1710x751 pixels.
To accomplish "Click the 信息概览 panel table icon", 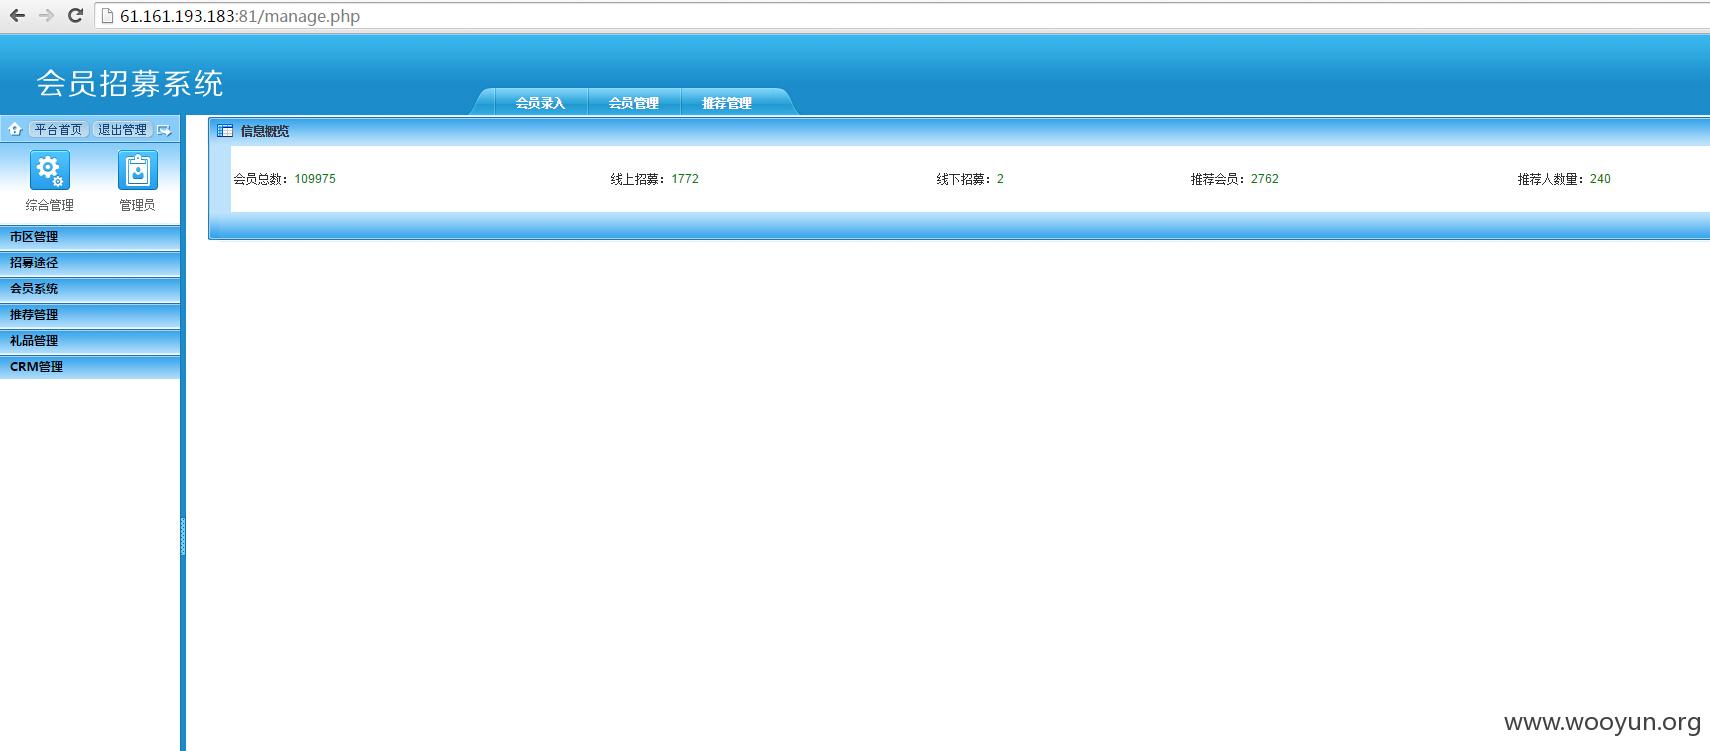I will coord(225,131).
